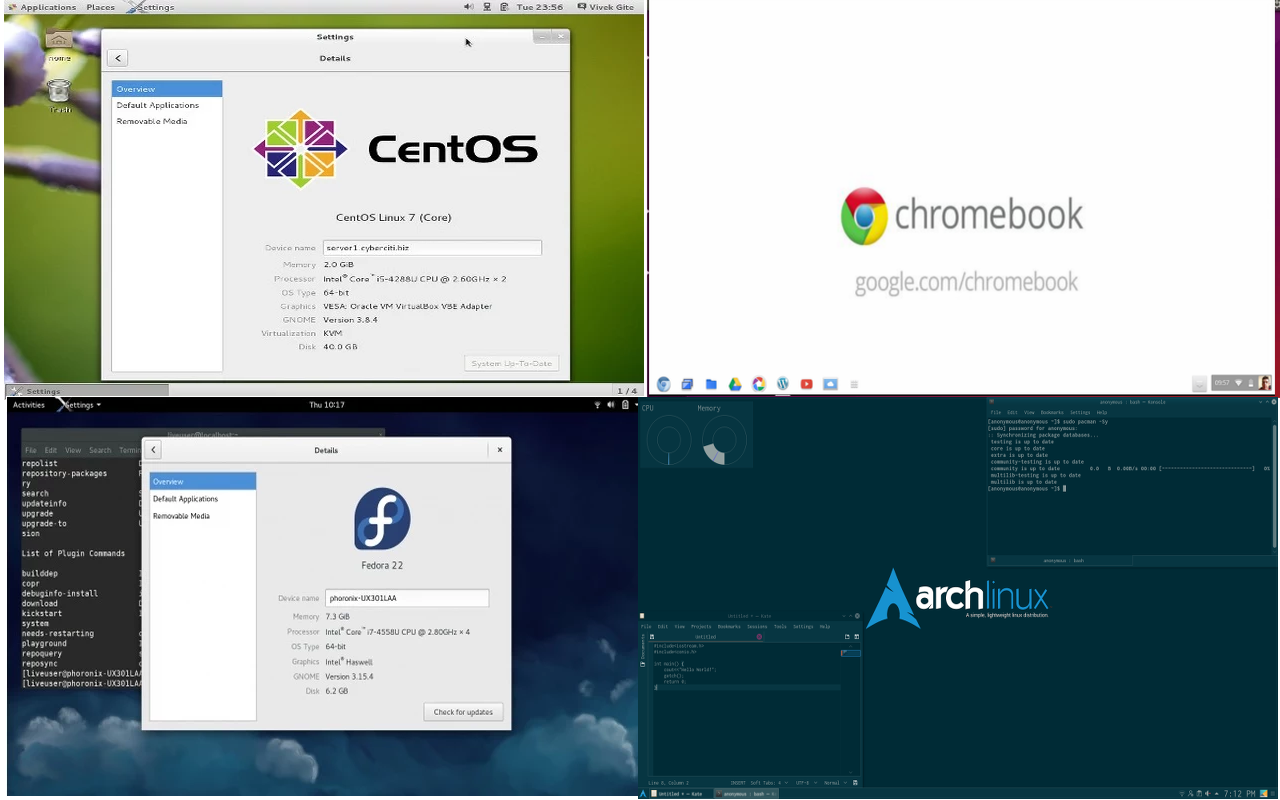Screen dimensions: 1280x800
Task: Open the Files app on Chromebook shelf
Action: coord(711,384)
